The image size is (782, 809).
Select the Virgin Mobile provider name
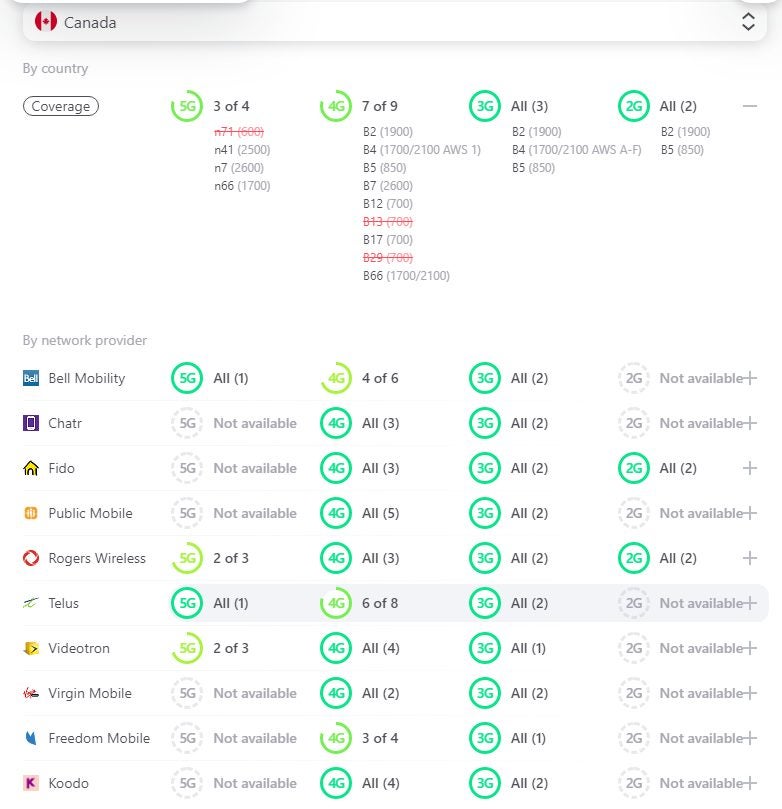[x=90, y=693]
